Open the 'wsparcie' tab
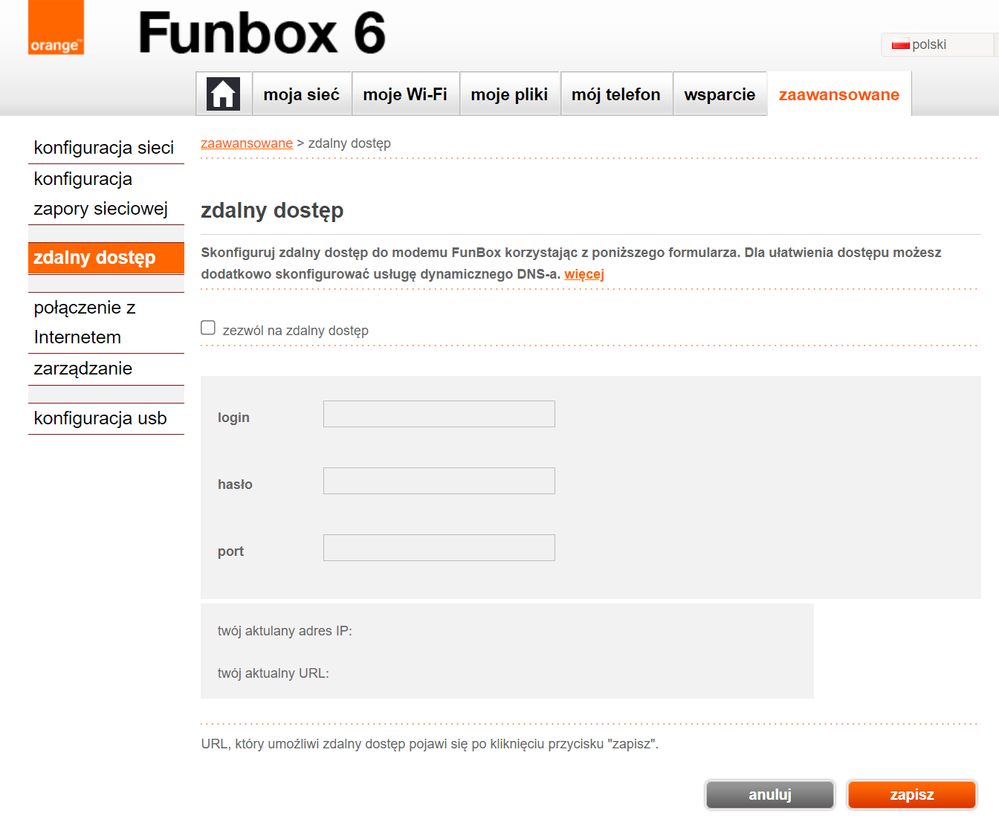The image size is (999, 836). [x=719, y=95]
